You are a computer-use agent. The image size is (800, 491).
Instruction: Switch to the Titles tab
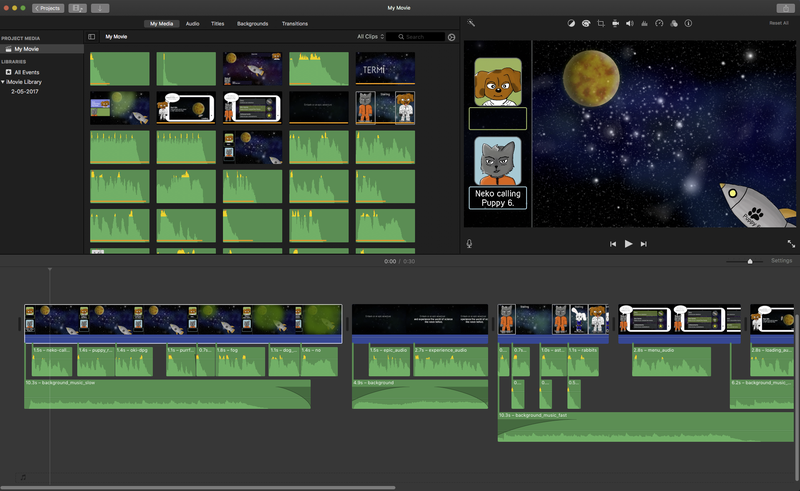pos(219,23)
